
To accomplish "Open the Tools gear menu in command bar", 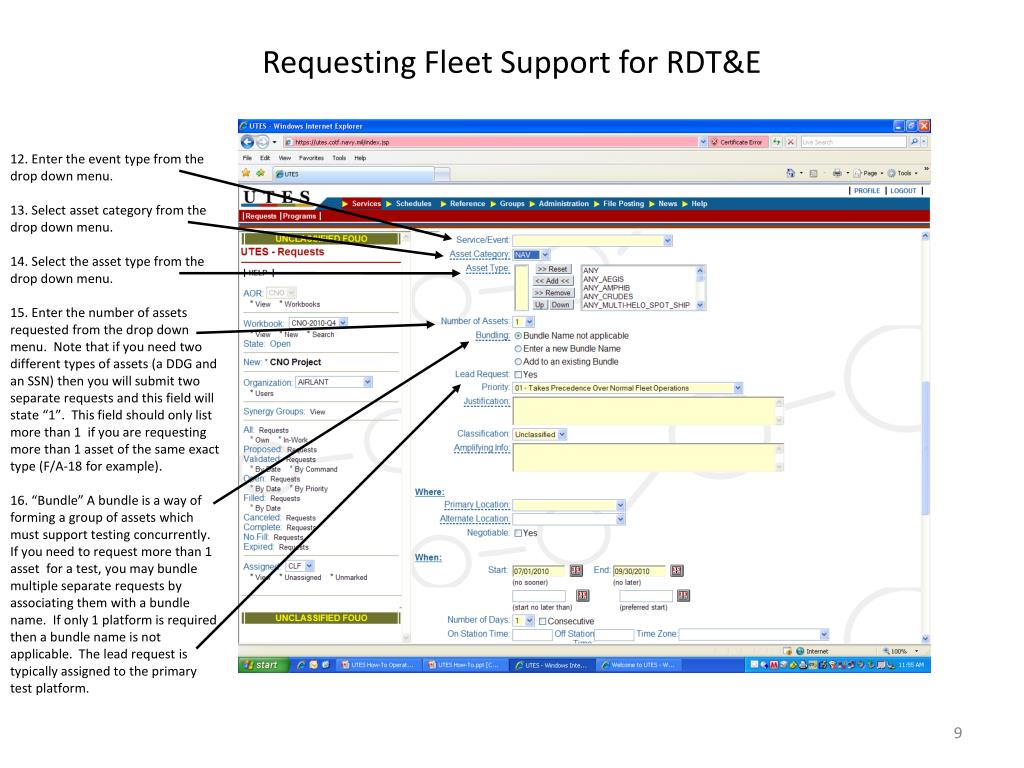I will click(x=902, y=173).
